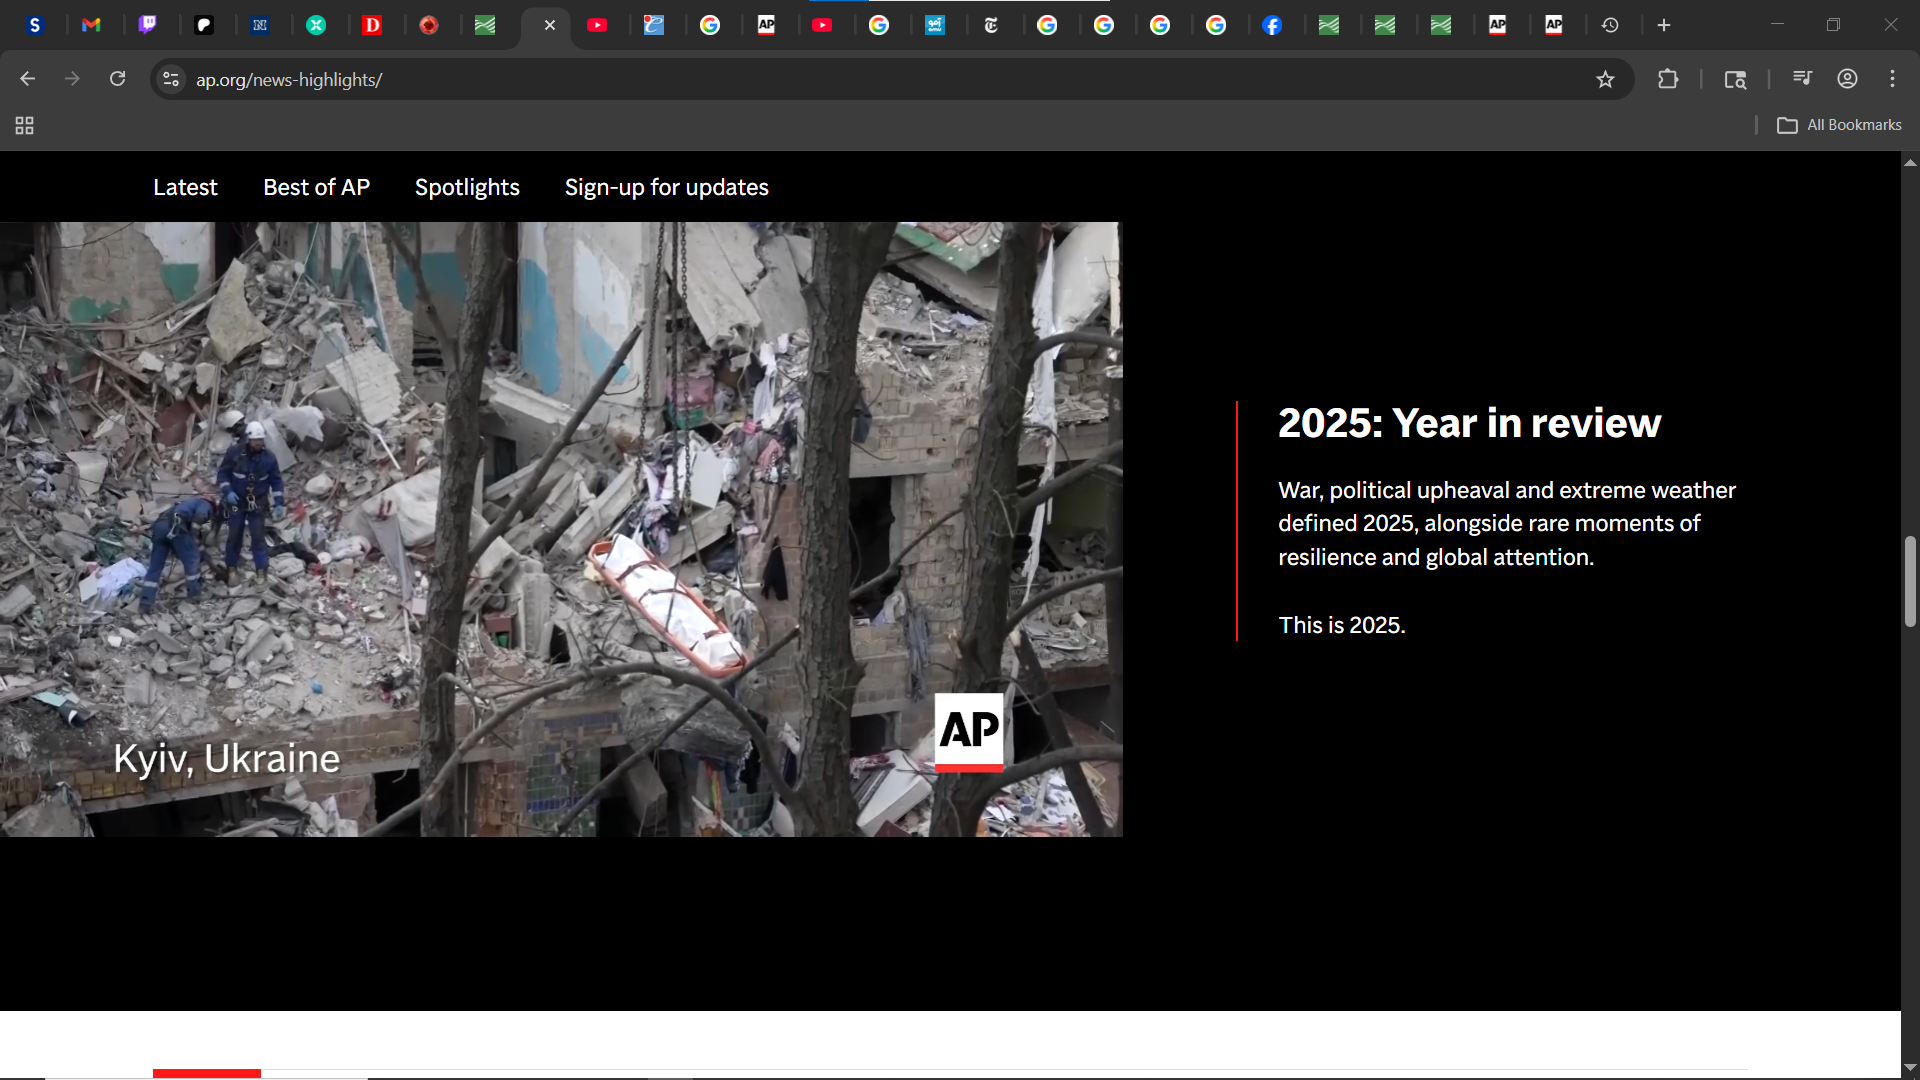Reload the AP news highlights page
Image resolution: width=1920 pixels, height=1080 pixels.
pos(117,79)
